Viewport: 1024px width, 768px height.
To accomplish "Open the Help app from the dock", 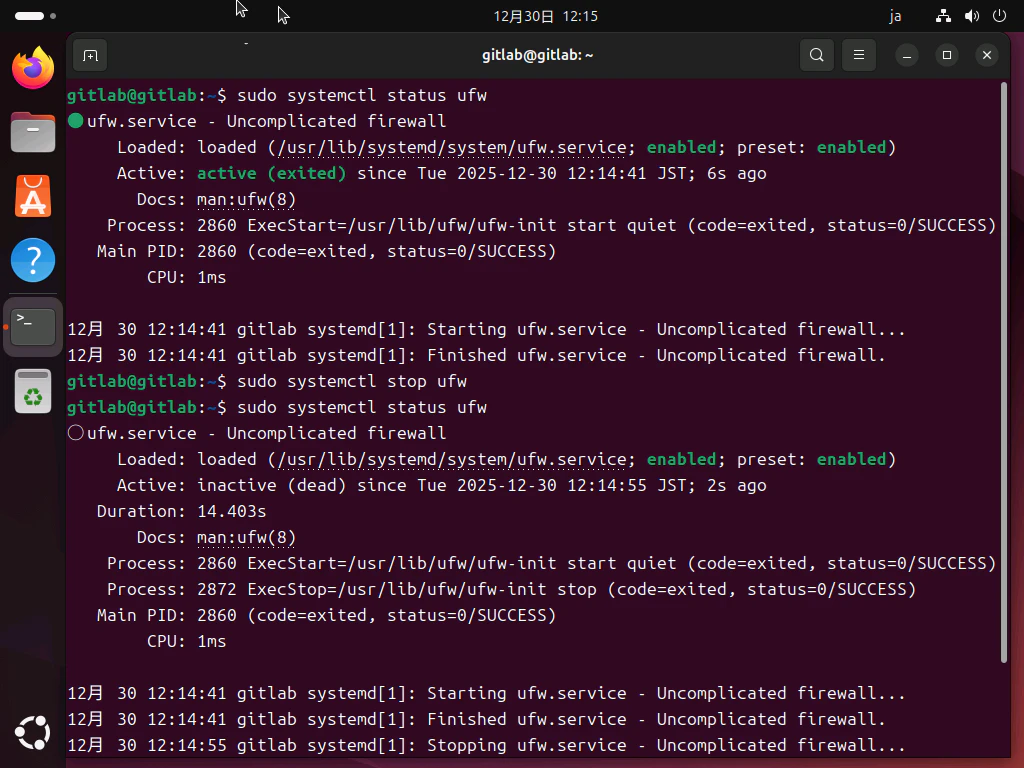I will click(x=33, y=260).
